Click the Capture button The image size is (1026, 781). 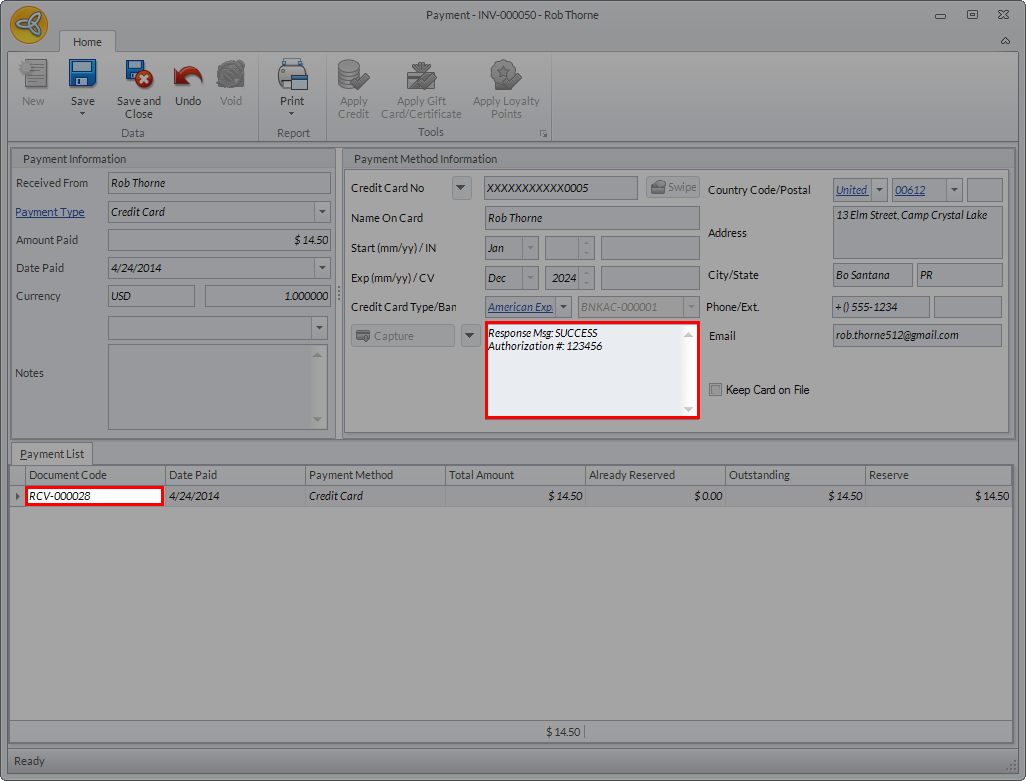tap(402, 336)
